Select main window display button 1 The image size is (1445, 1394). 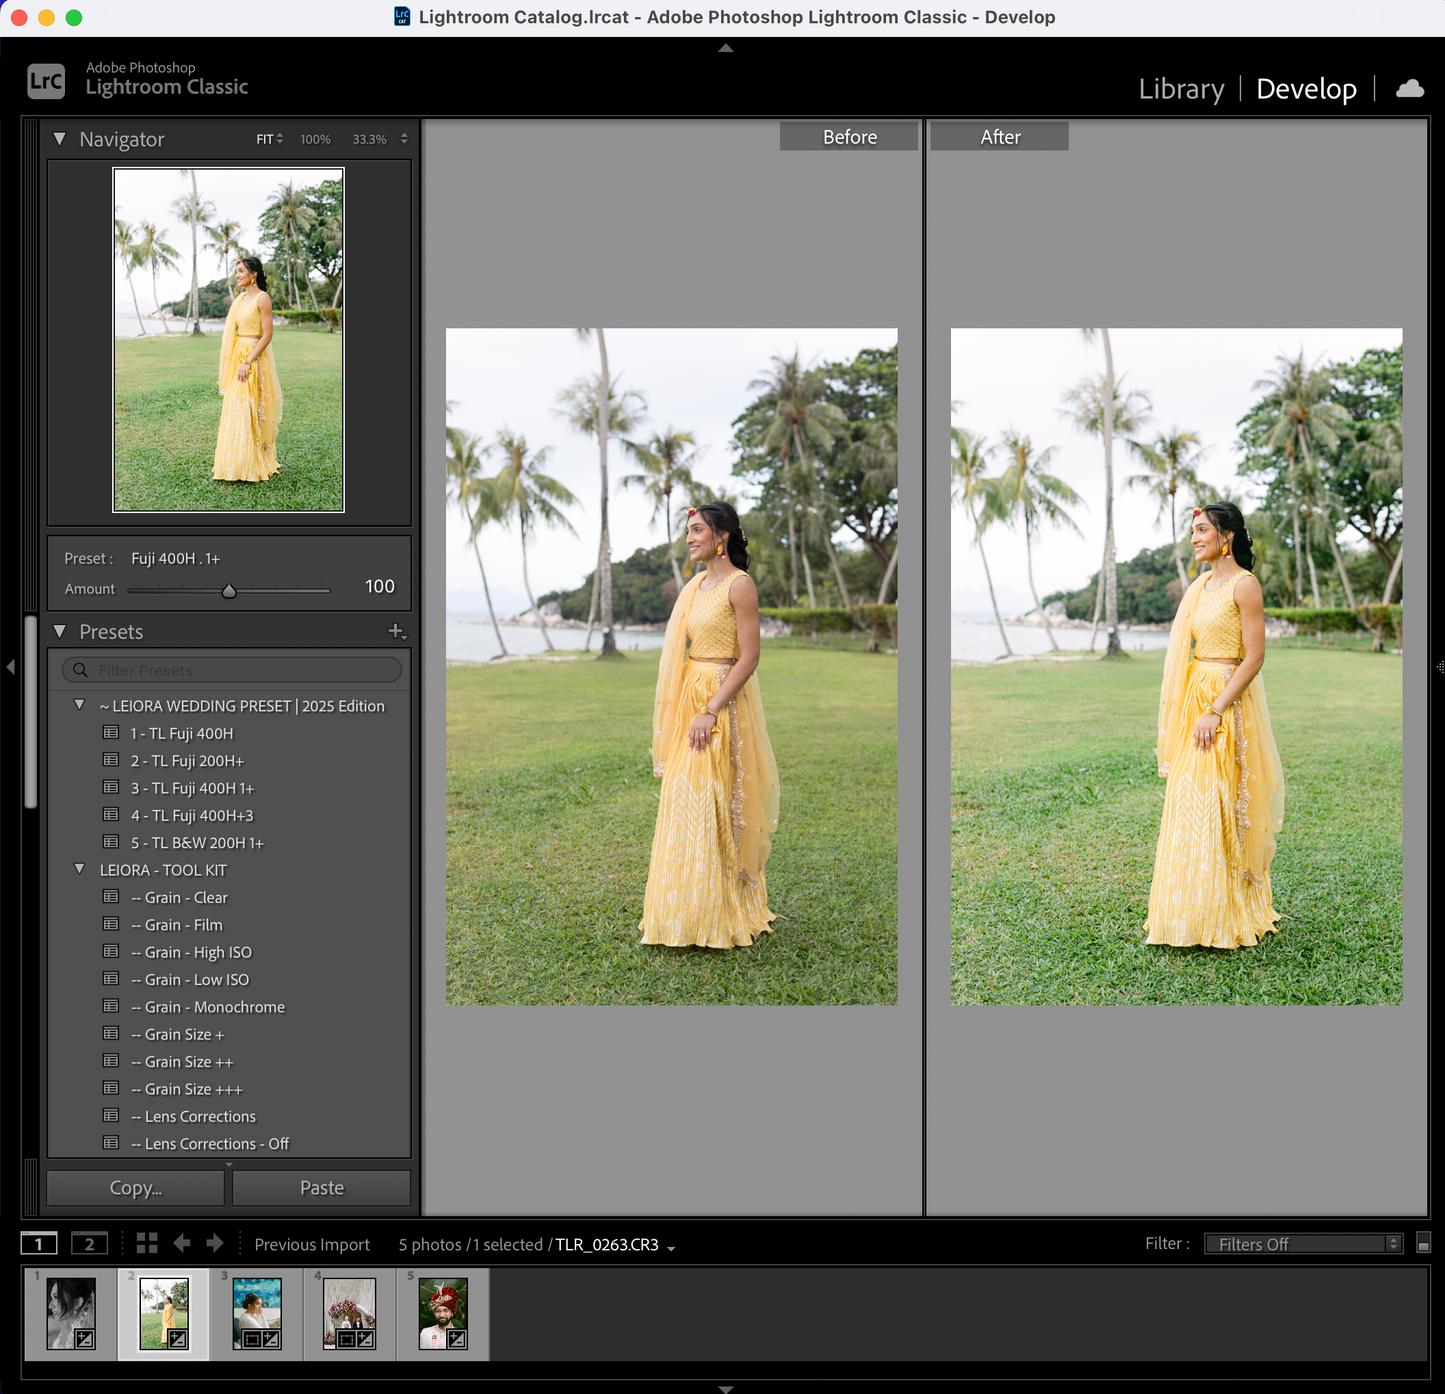coord(39,1243)
